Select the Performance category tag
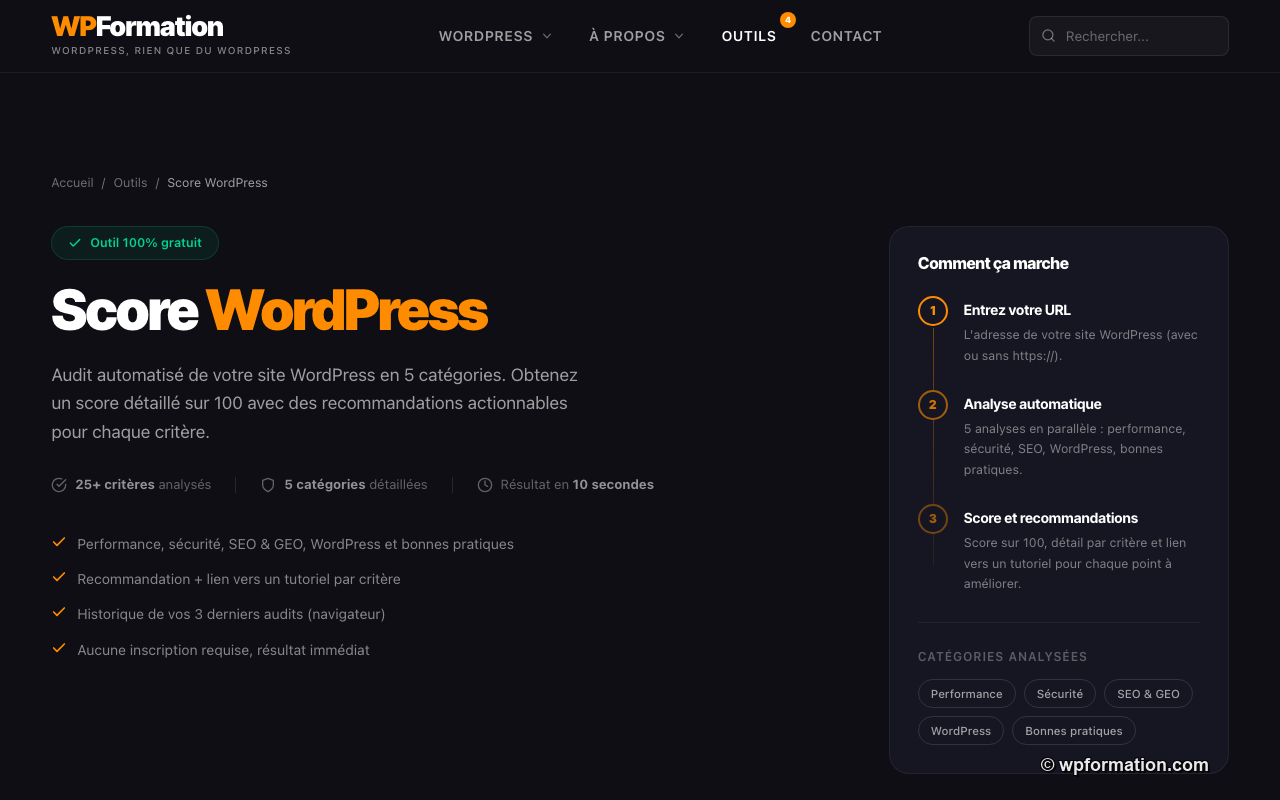Screen dimensions: 1280x800 point(967,694)
